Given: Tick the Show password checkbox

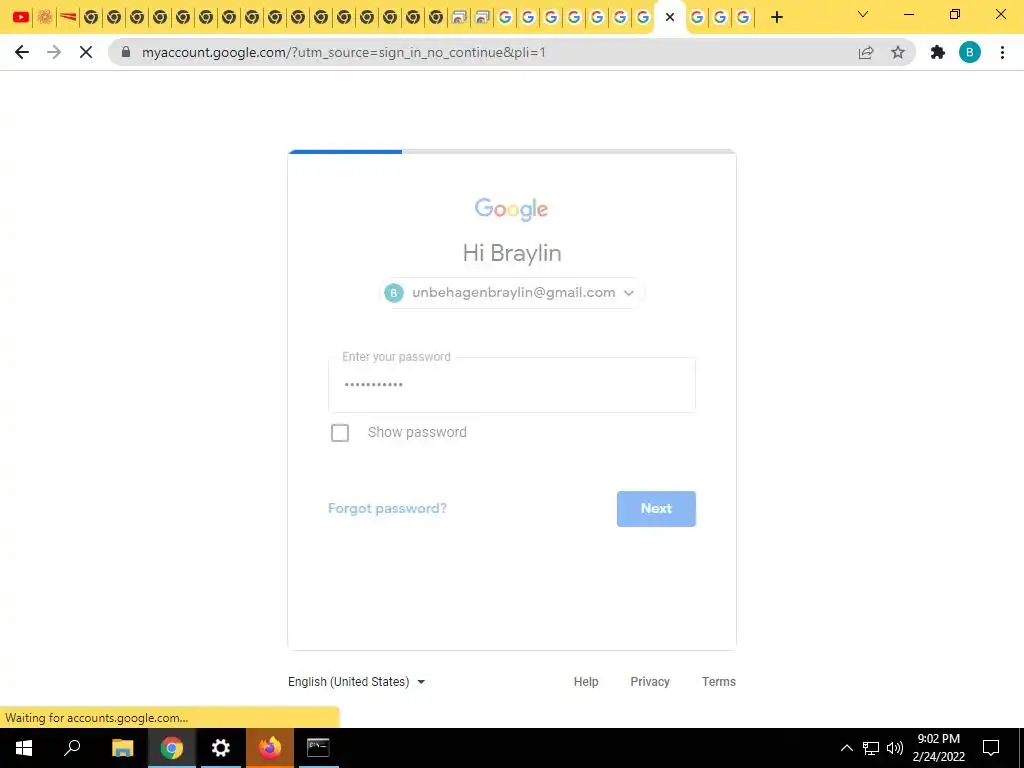Looking at the screenshot, I should (x=340, y=432).
